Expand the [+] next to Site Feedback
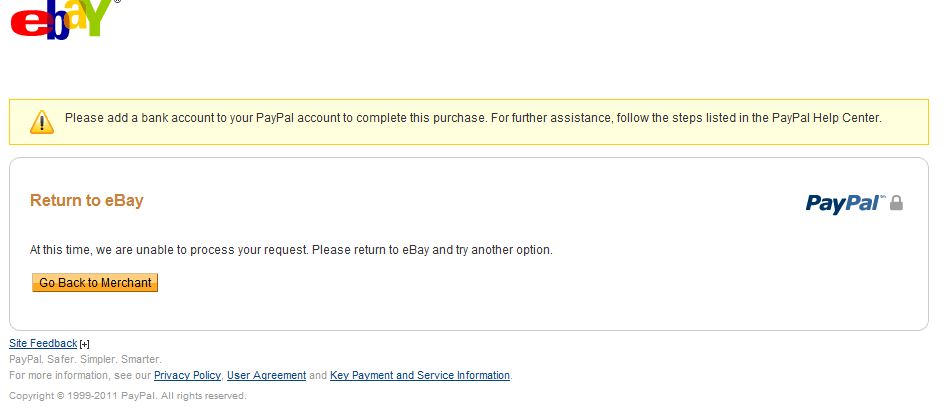The image size is (948, 416). tap(85, 345)
